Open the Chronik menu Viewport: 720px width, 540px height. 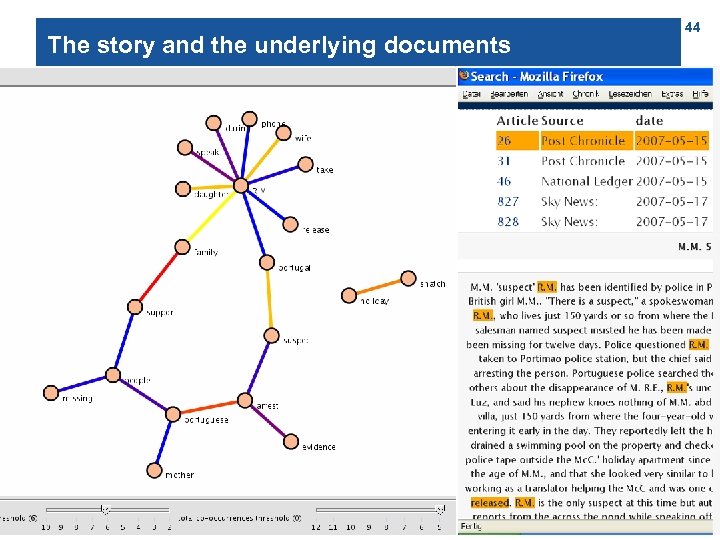pyautogui.click(x=585, y=94)
